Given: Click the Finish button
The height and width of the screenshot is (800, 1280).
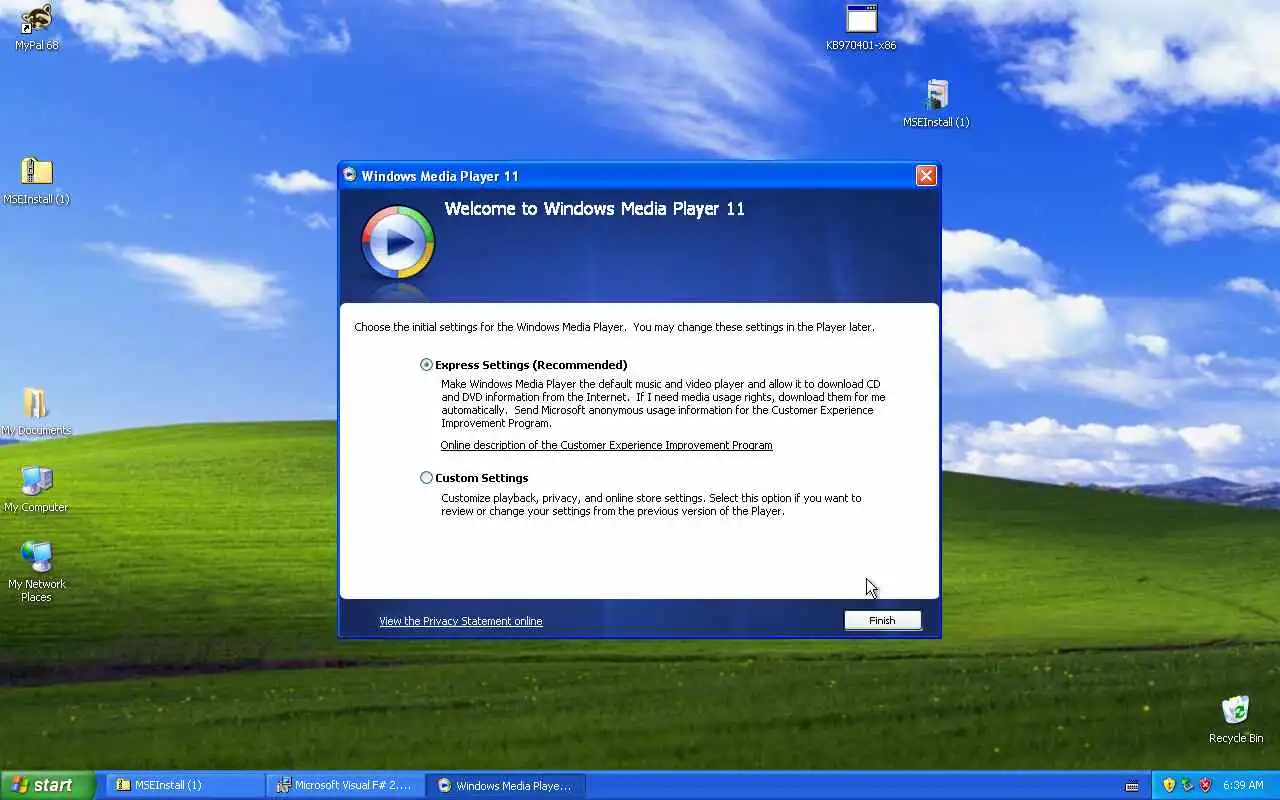Looking at the screenshot, I should (x=882, y=621).
